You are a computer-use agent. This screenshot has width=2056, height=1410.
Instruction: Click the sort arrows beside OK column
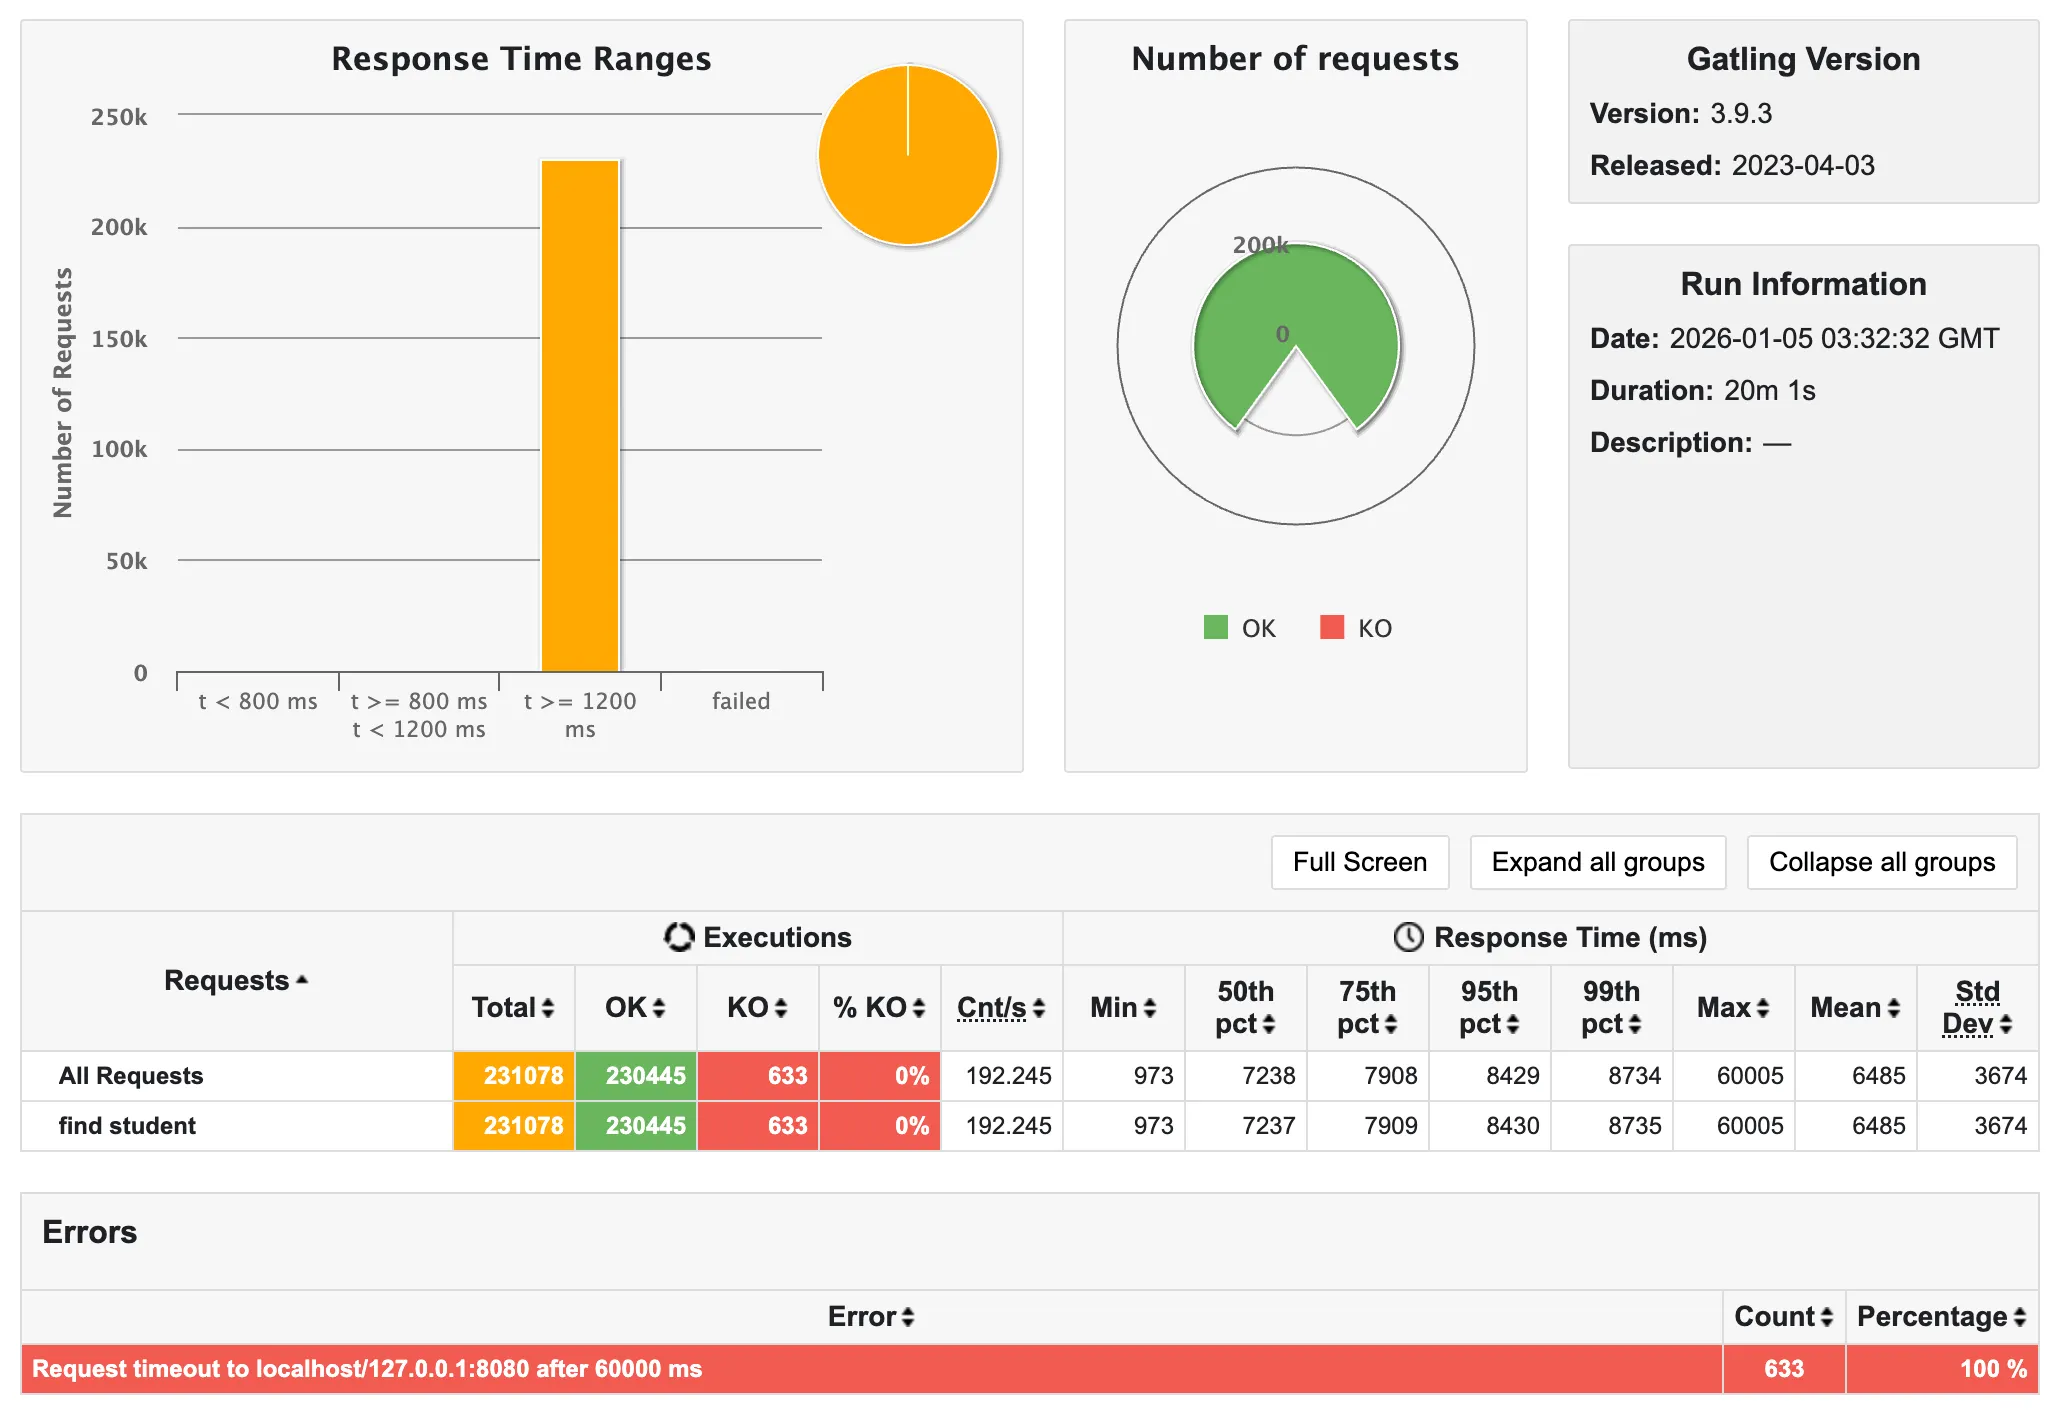[658, 1008]
